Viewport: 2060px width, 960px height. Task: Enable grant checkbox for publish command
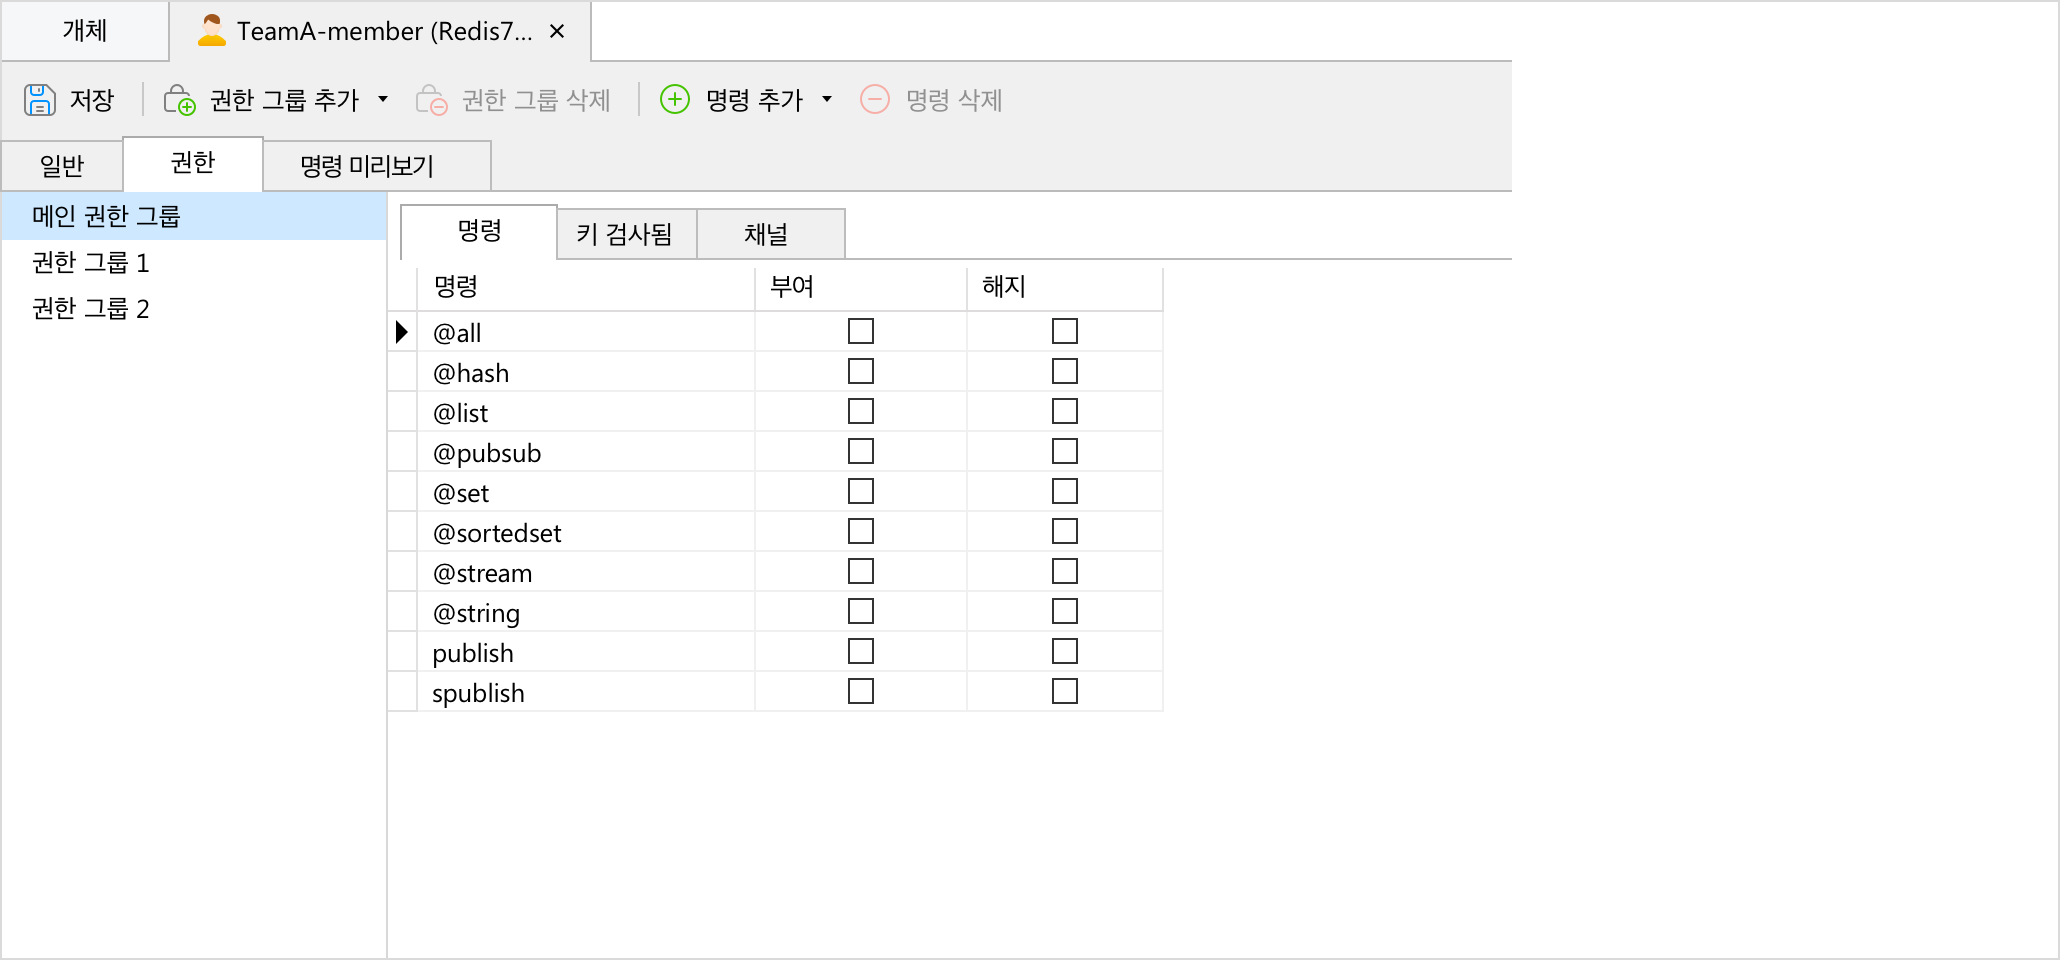coord(861,652)
